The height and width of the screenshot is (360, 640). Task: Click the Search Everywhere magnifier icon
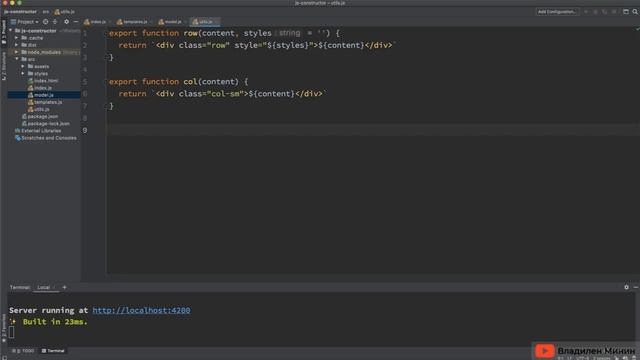coord(635,12)
